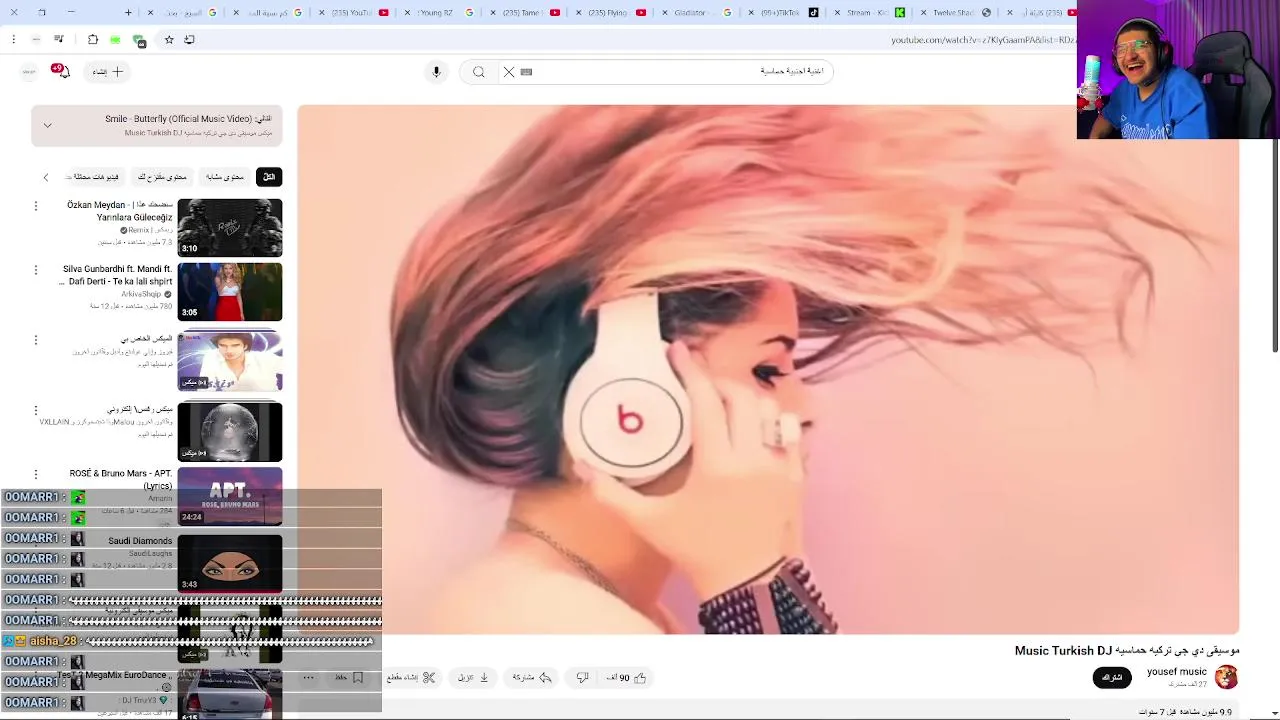This screenshot has width=1280, height=720.
Task: Click the magnifier search button
Action: 479,71
